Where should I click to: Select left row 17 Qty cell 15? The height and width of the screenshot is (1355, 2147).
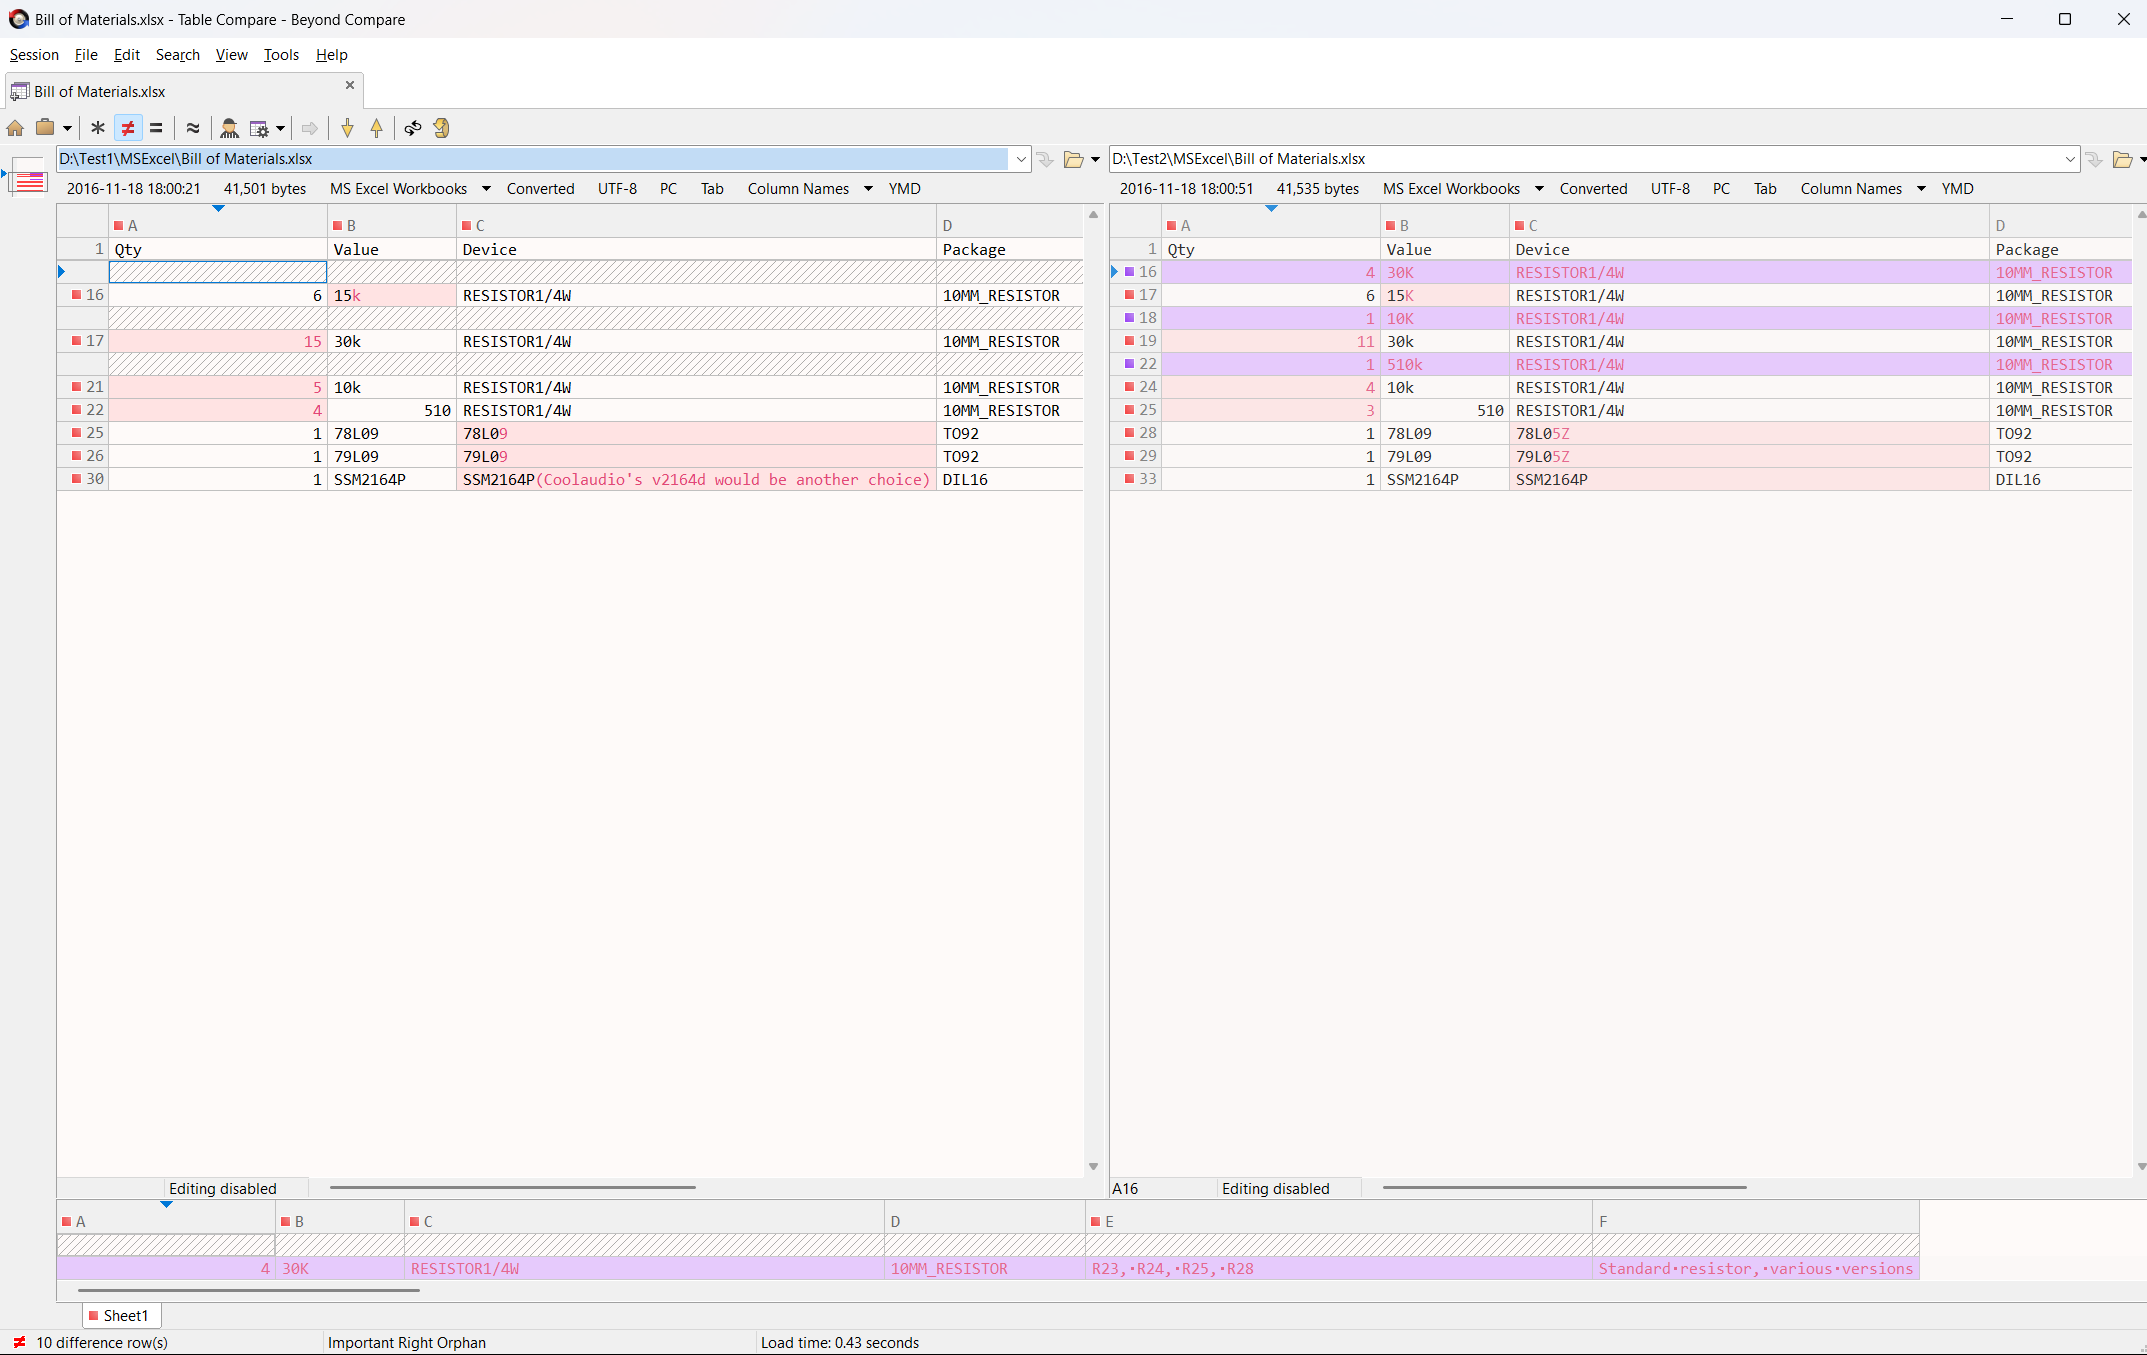pos(218,342)
